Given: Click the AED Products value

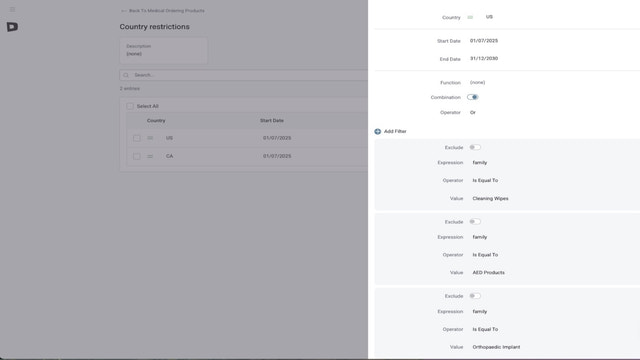Looking at the screenshot, I should point(489,272).
